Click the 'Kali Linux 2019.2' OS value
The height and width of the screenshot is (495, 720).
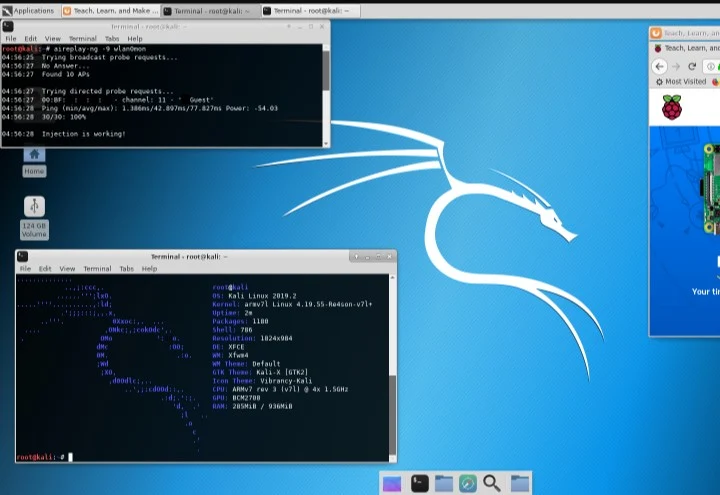262,296
